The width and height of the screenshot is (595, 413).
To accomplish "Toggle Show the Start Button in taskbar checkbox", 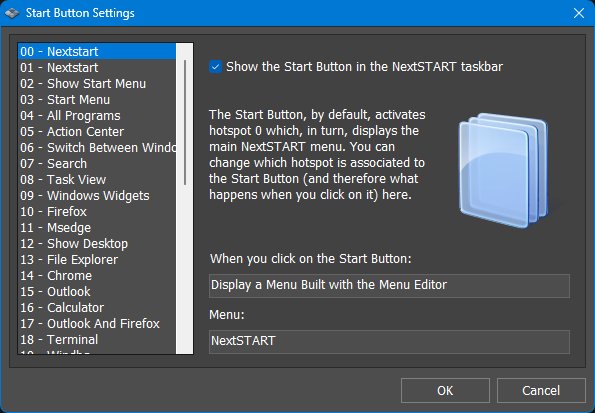I will [x=216, y=67].
